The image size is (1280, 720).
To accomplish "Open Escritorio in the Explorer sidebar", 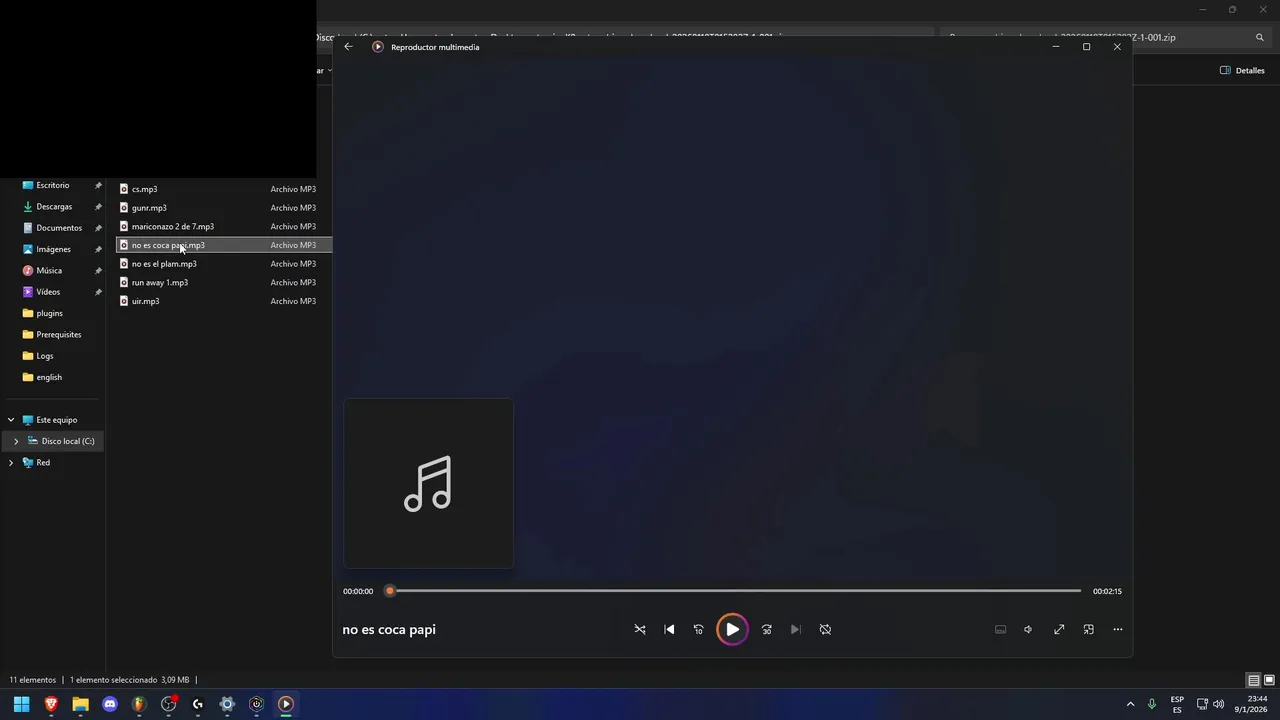I will (x=53, y=185).
